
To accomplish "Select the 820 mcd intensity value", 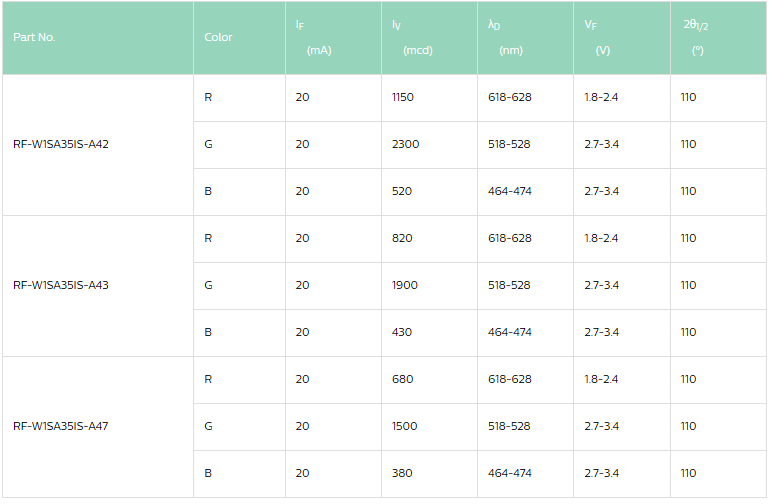I will click(402, 238).
